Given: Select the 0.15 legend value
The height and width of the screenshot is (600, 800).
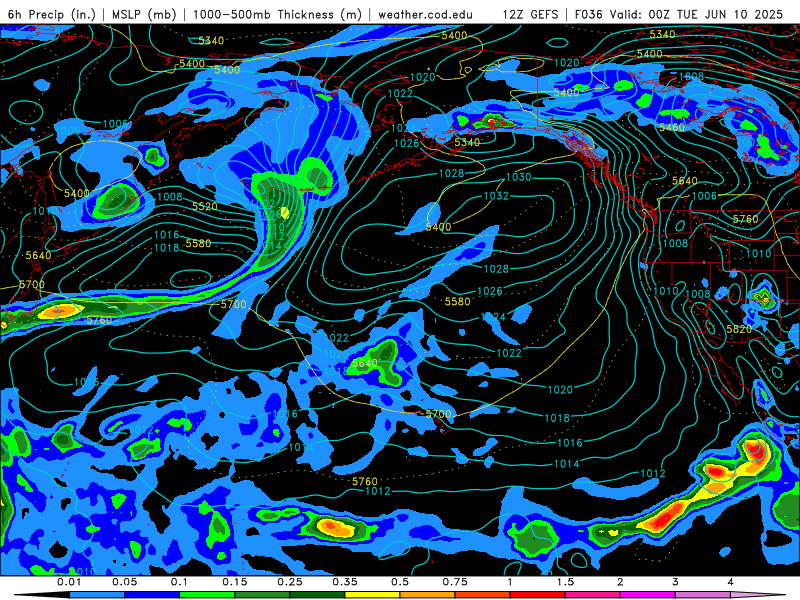Looking at the screenshot, I should [x=235, y=582].
